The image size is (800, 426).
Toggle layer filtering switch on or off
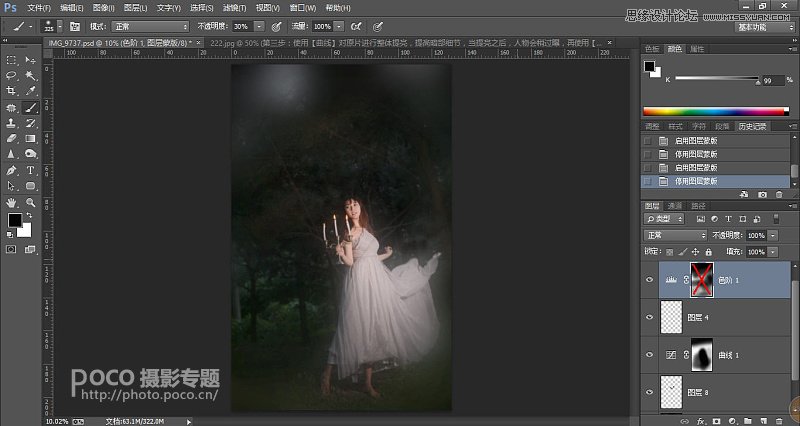776,219
